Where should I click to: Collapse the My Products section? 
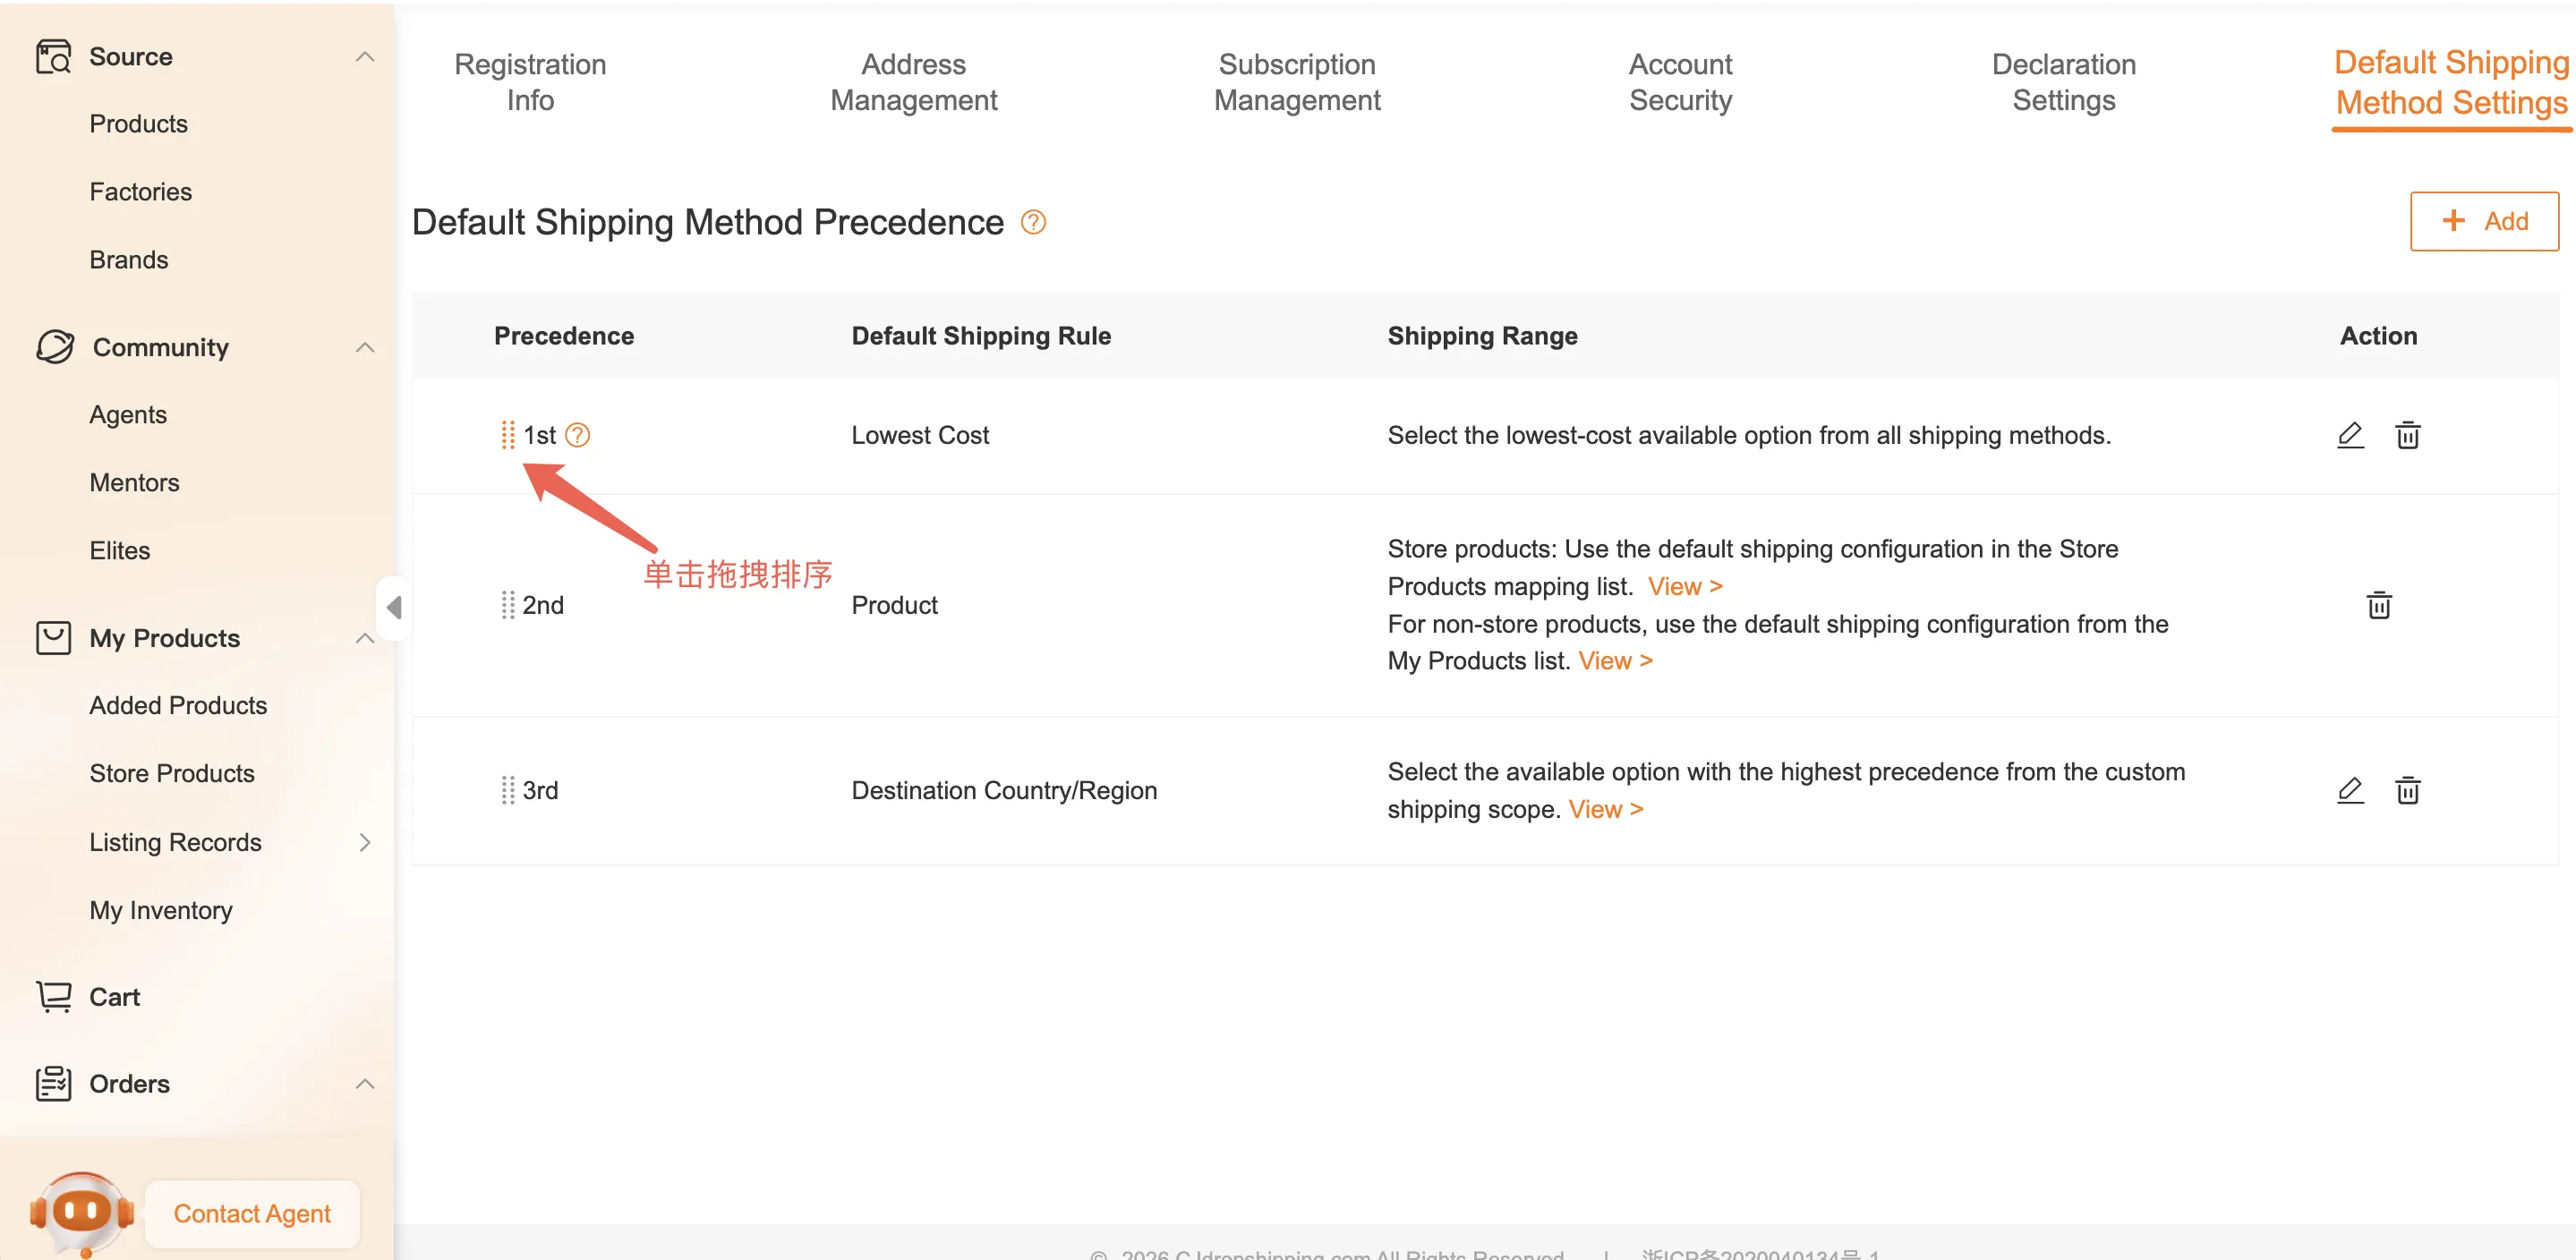(365, 638)
